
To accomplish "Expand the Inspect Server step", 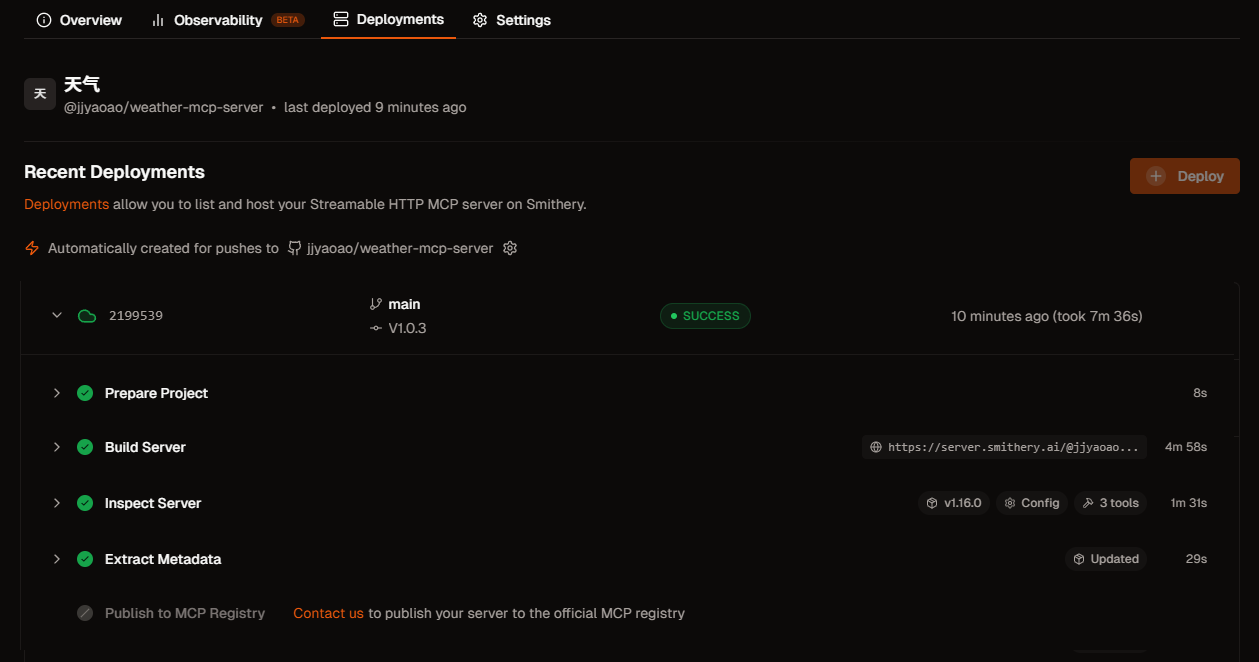I will [57, 503].
